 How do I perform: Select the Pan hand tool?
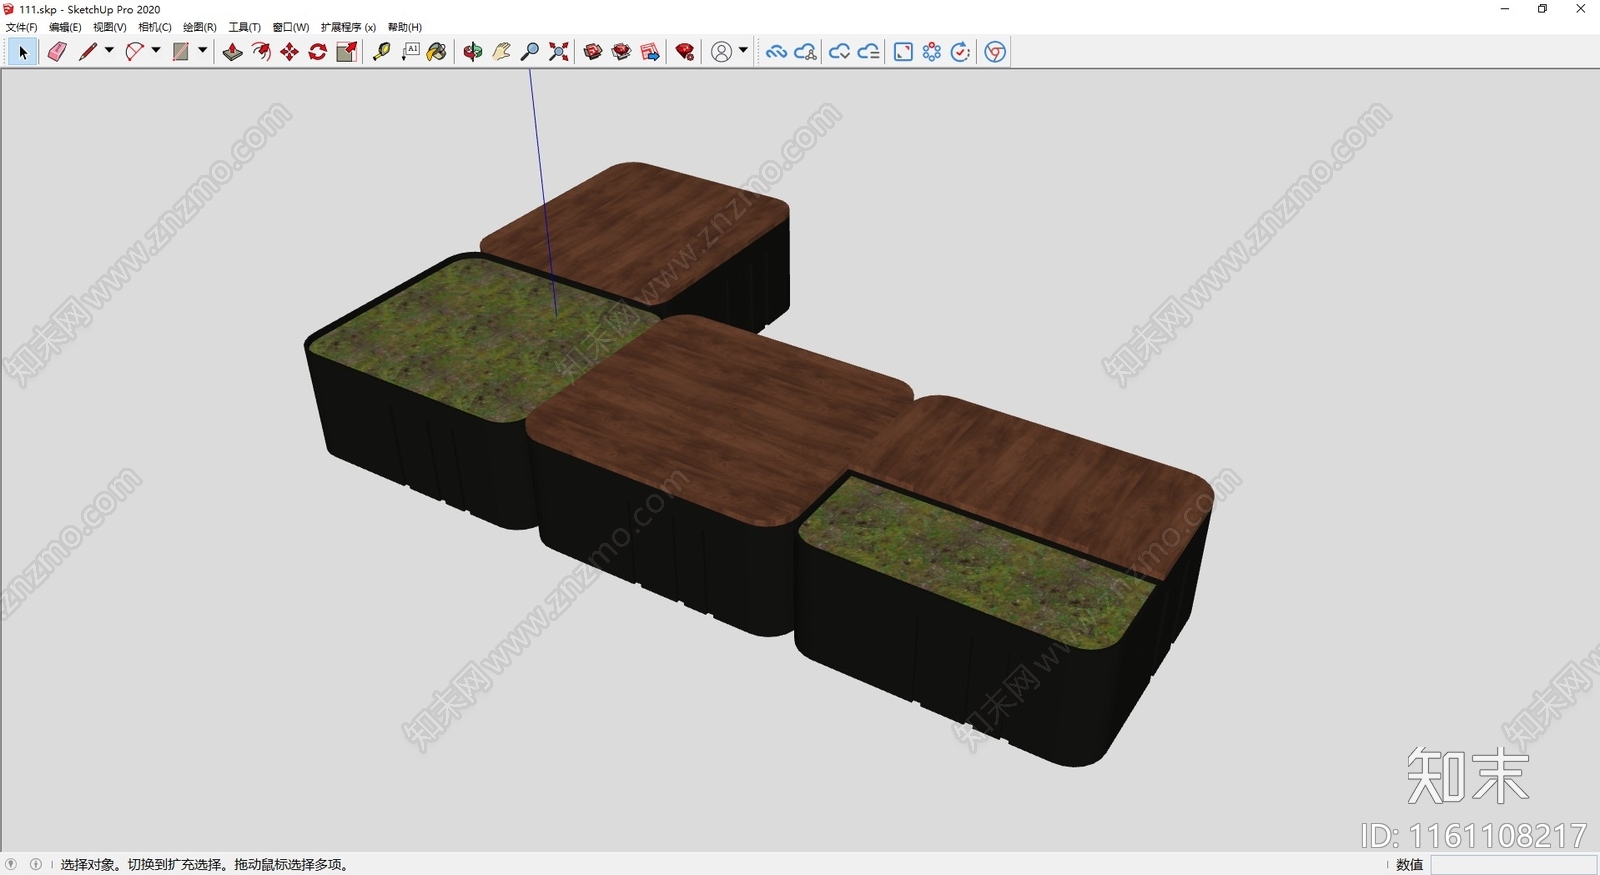pyautogui.click(x=502, y=52)
